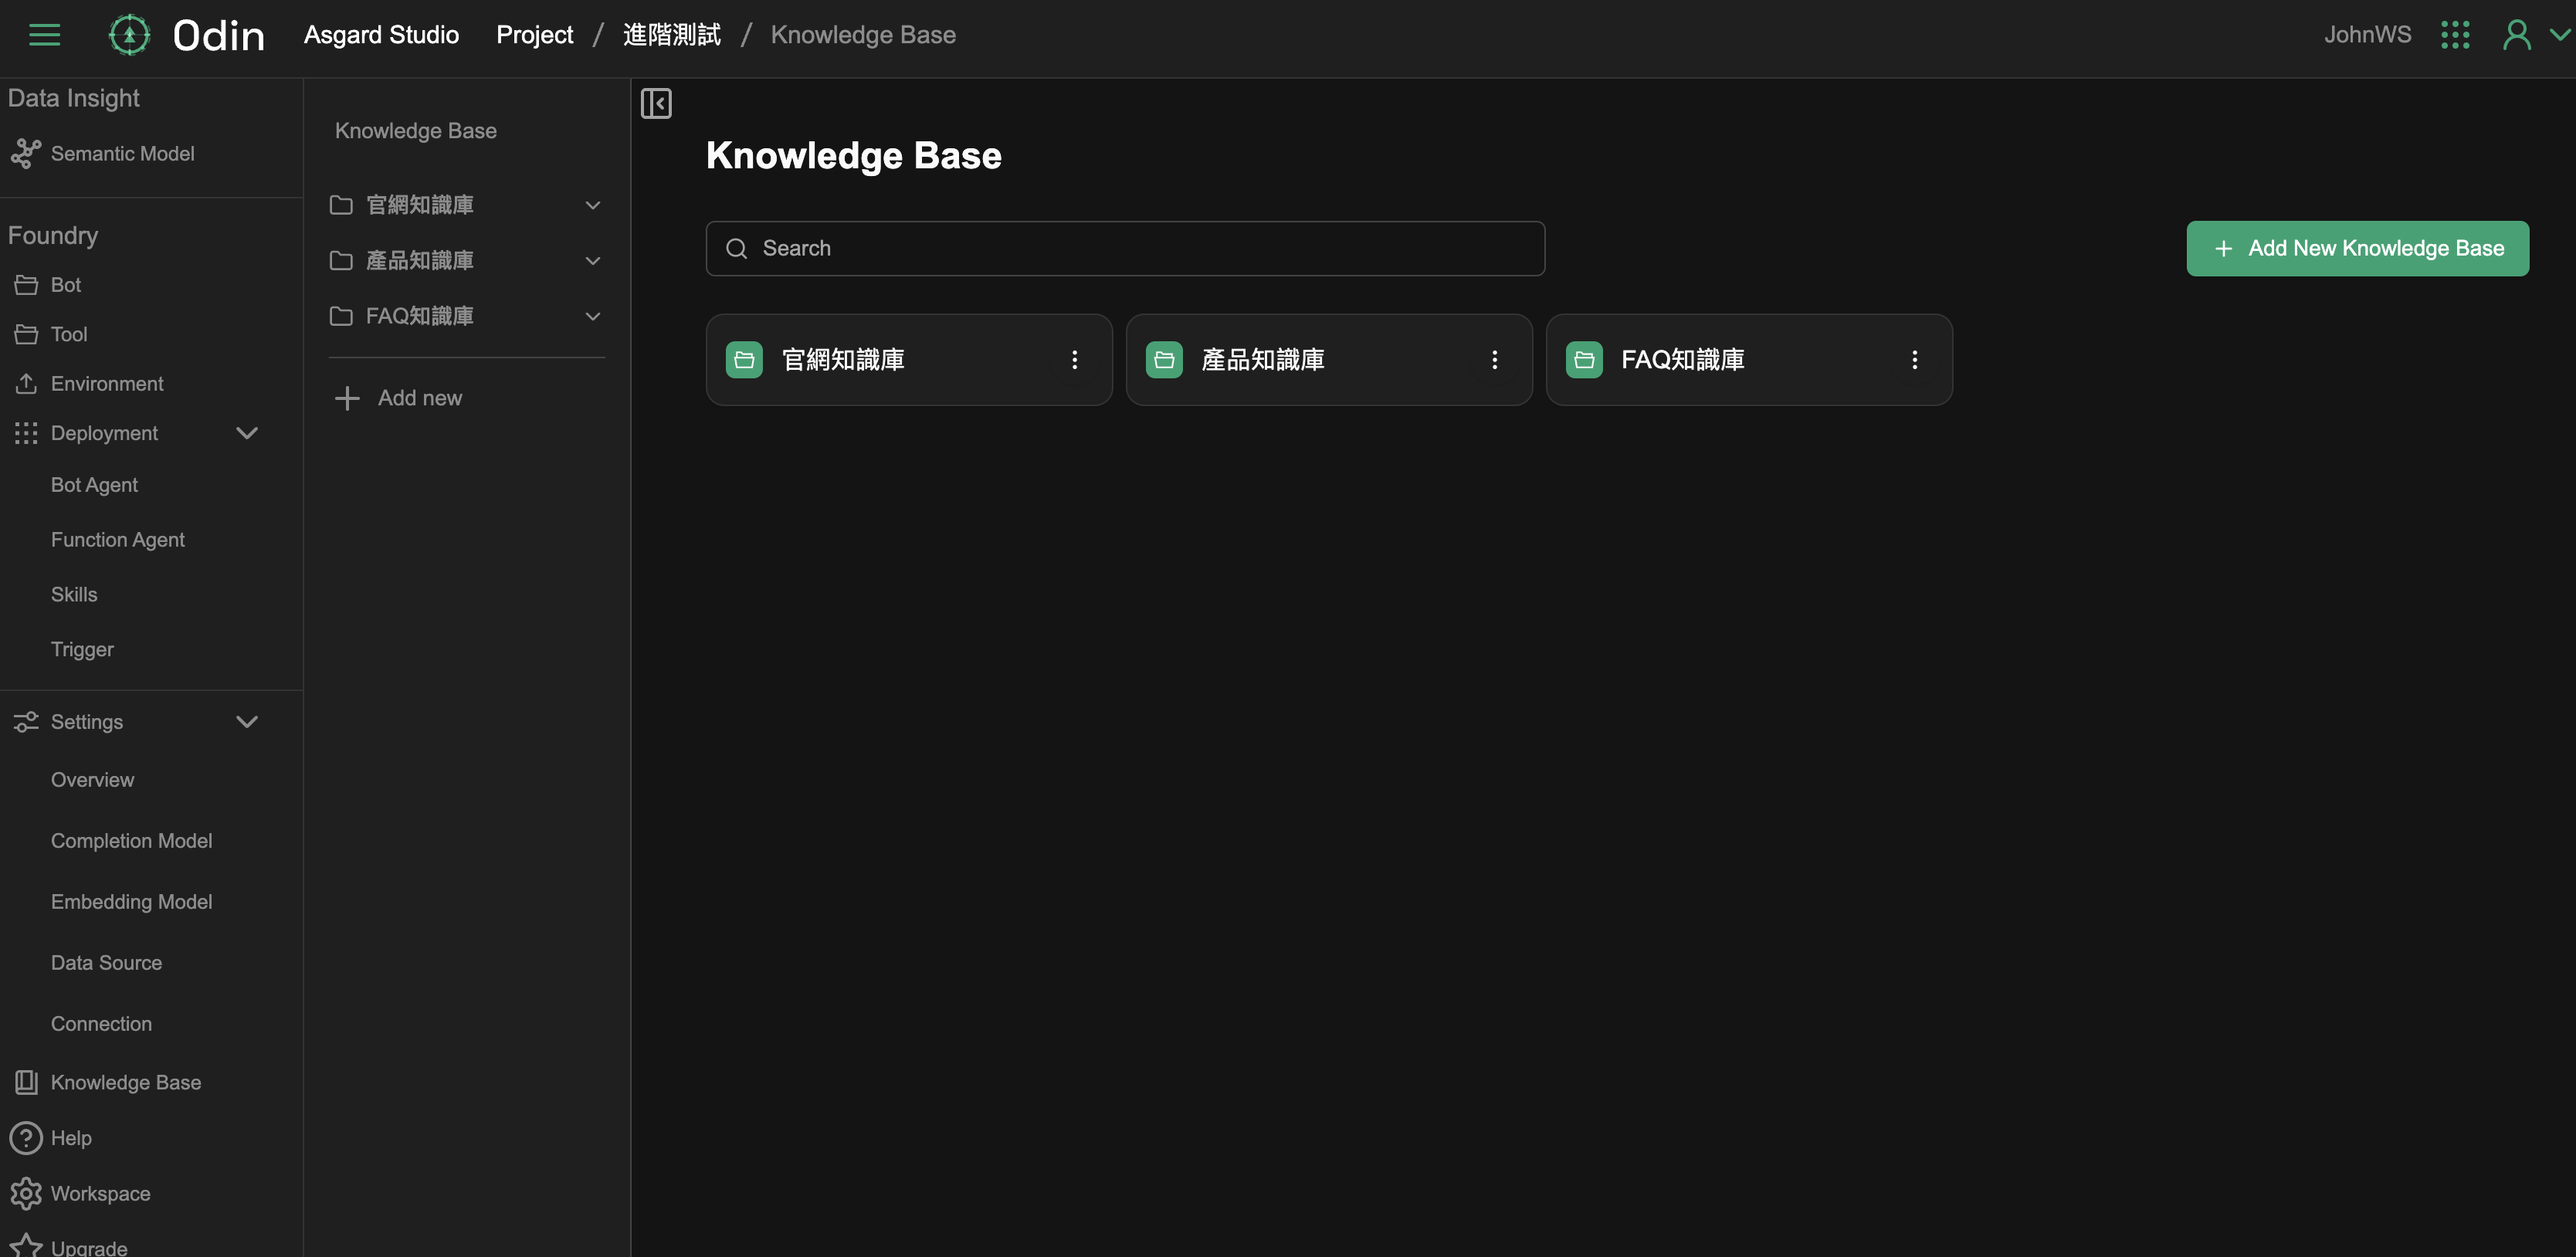The width and height of the screenshot is (2576, 1257).
Task: Click the Odin logo icon
Action: 129,35
